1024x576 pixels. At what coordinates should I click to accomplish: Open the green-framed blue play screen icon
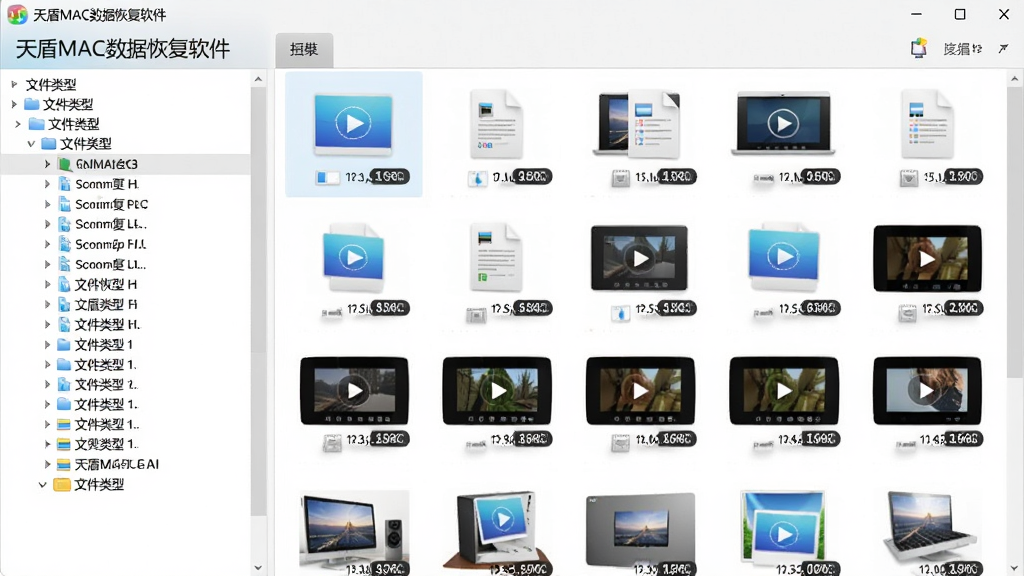click(x=782, y=528)
